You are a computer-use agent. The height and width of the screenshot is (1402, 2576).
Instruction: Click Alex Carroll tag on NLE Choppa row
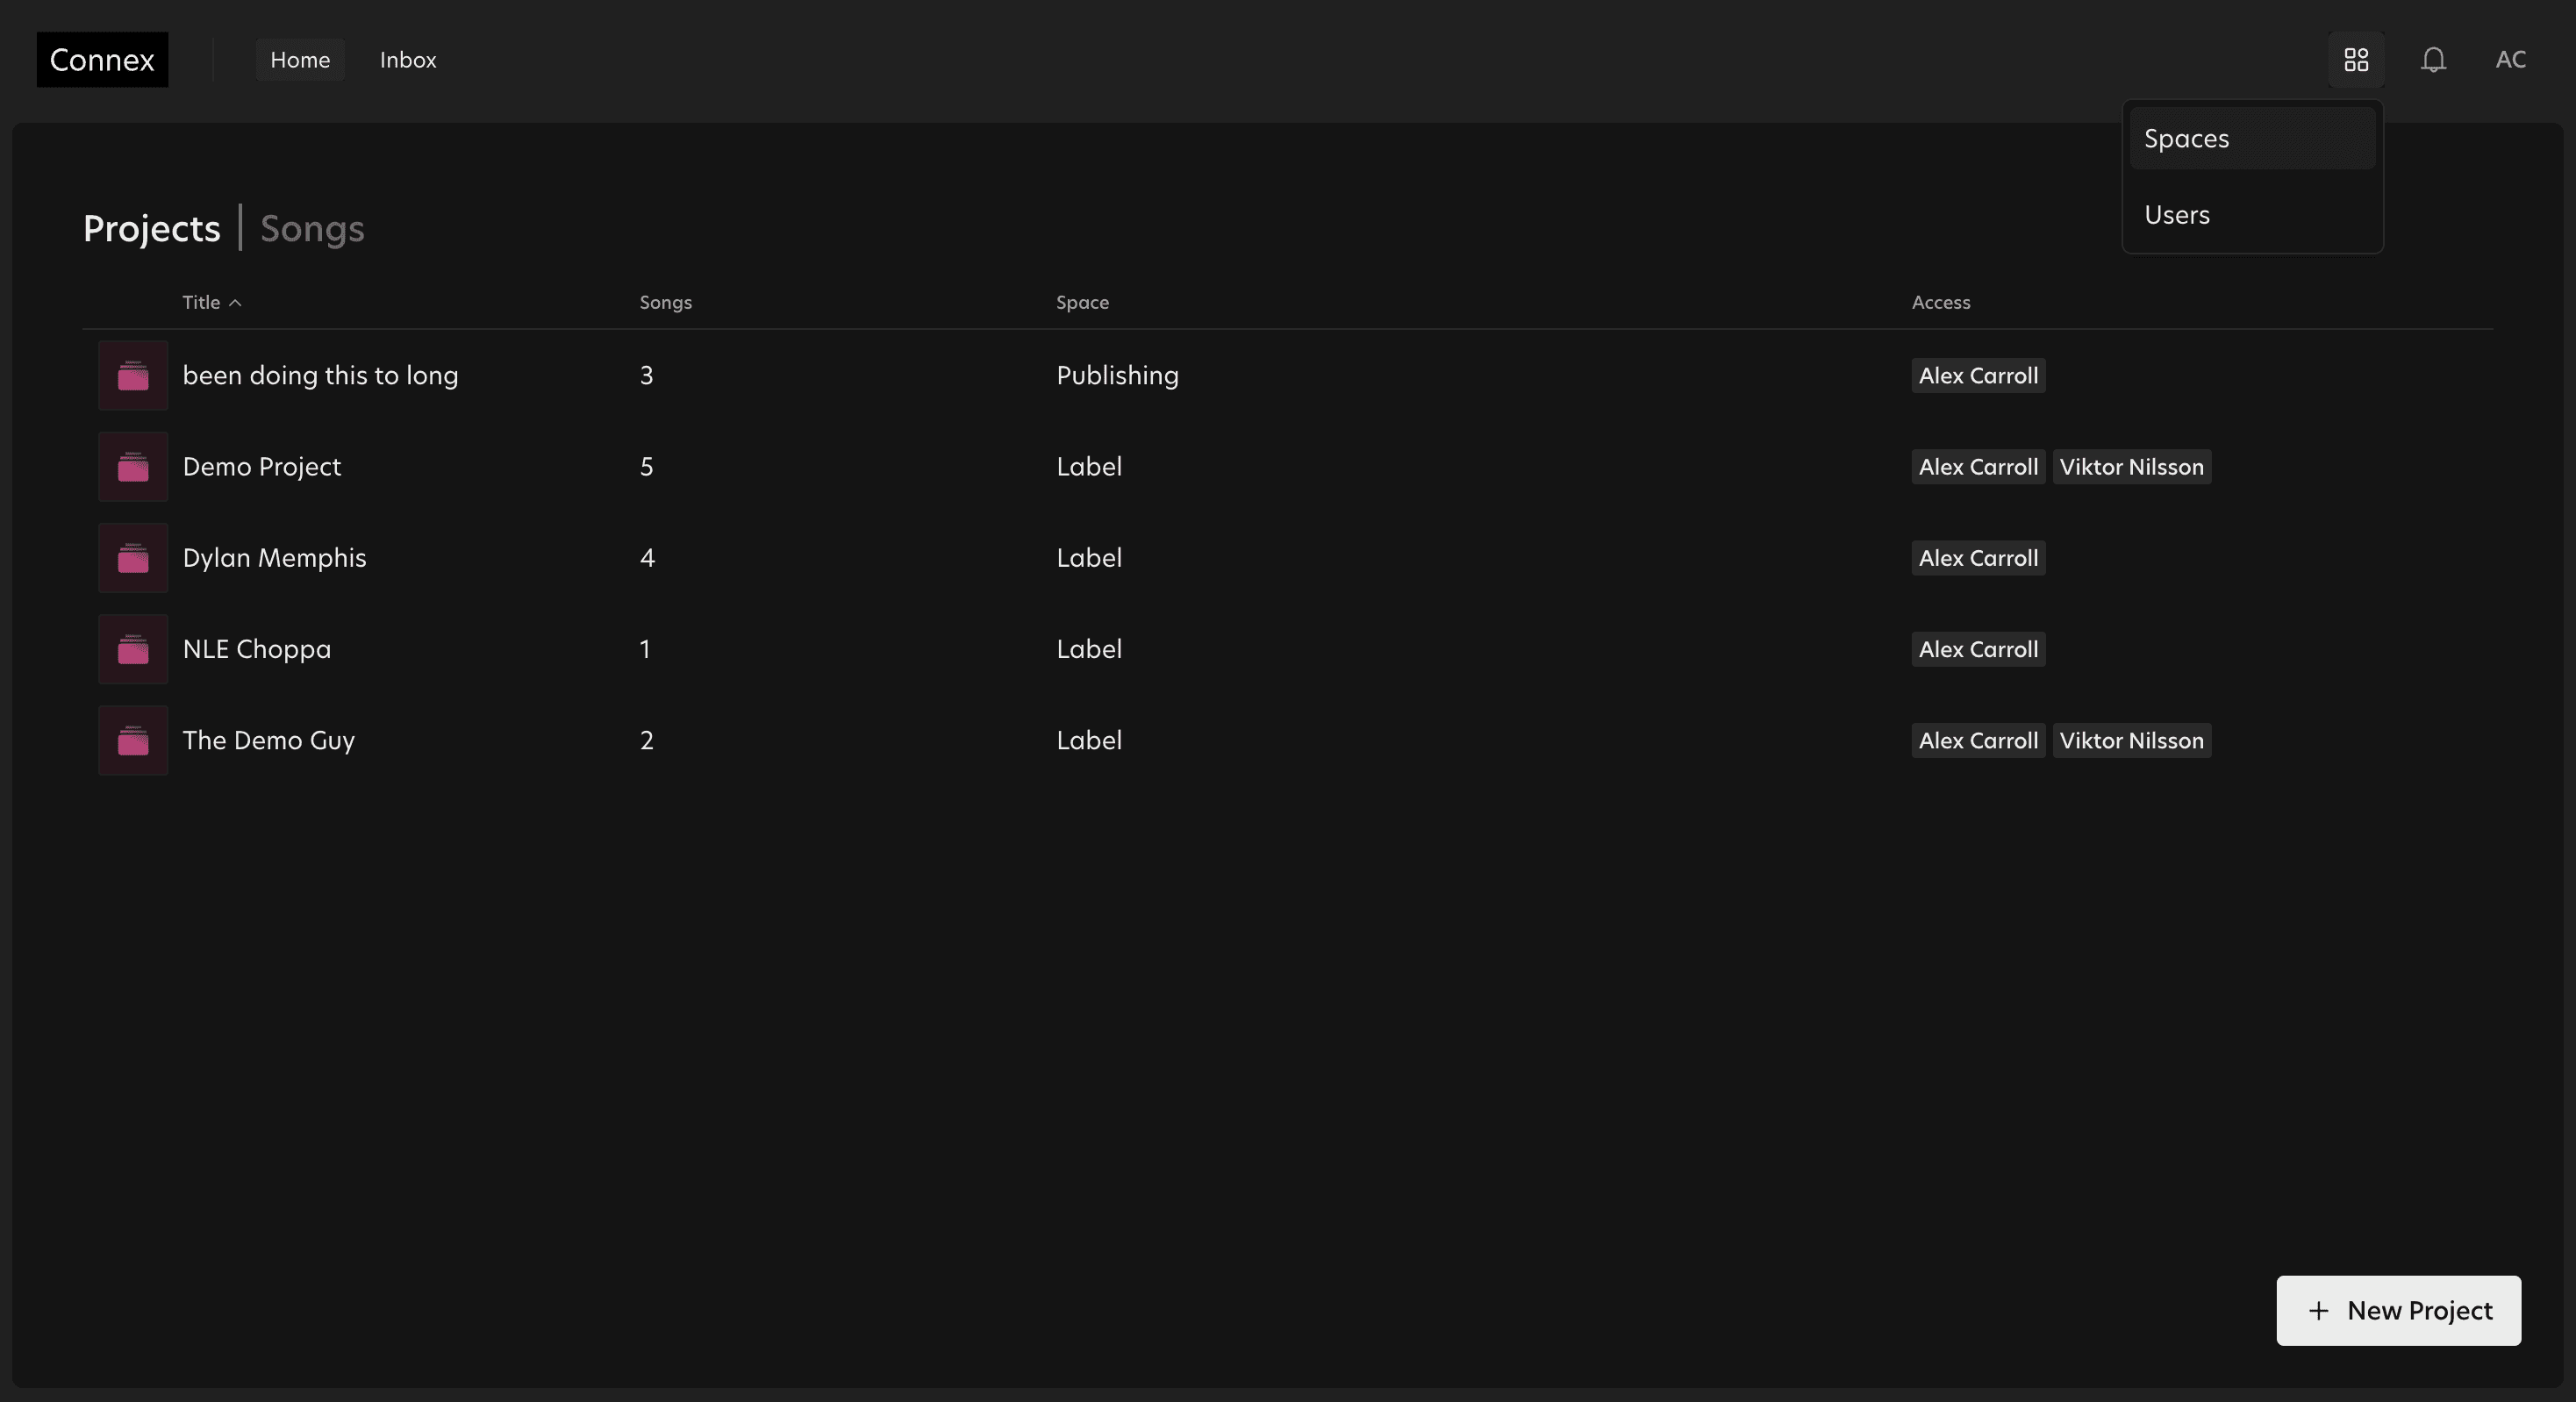(1977, 649)
